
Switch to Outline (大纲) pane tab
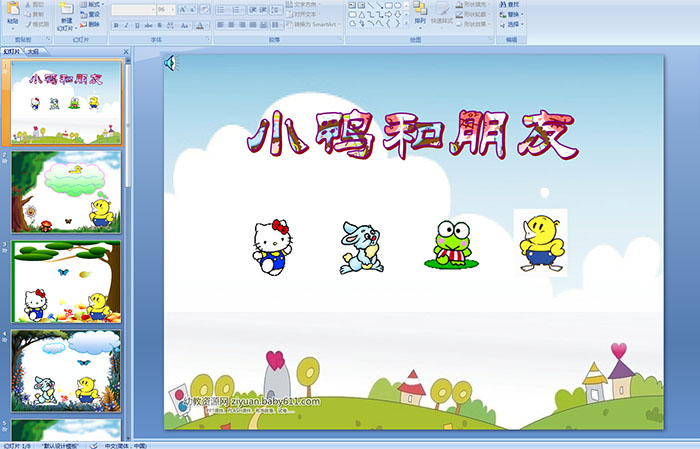(x=33, y=52)
